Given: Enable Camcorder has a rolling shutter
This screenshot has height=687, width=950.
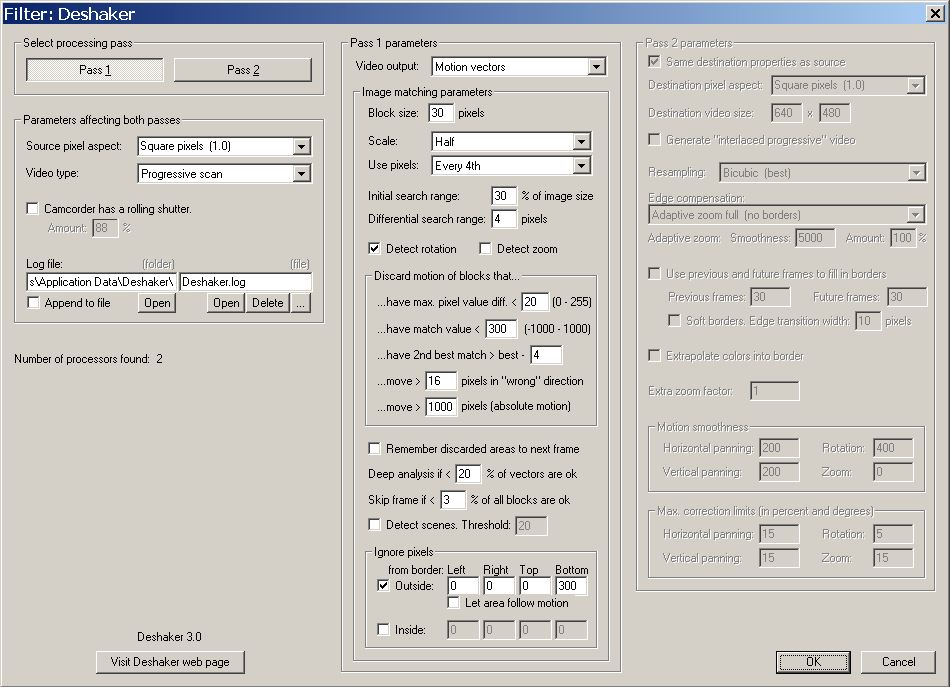Looking at the screenshot, I should [x=33, y=208].
